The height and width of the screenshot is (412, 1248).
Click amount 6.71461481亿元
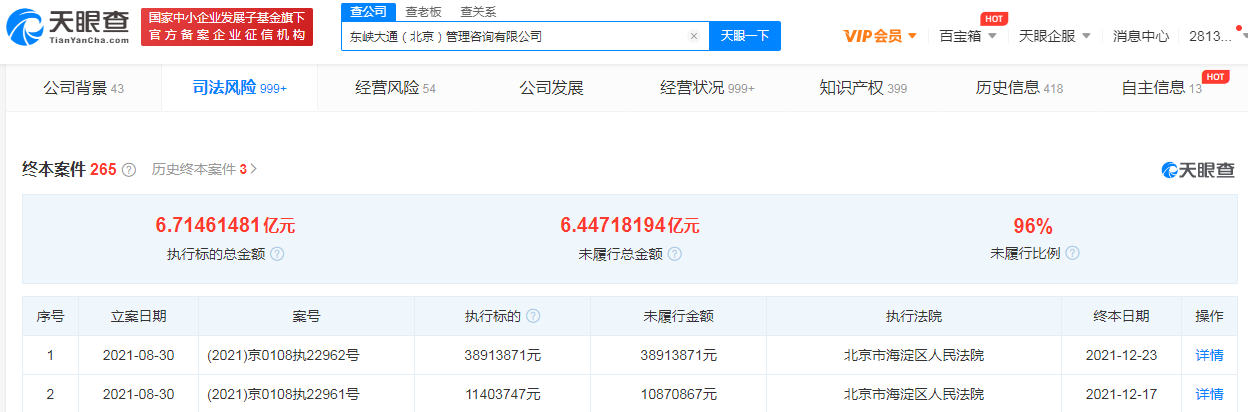(x=226, y=225)
